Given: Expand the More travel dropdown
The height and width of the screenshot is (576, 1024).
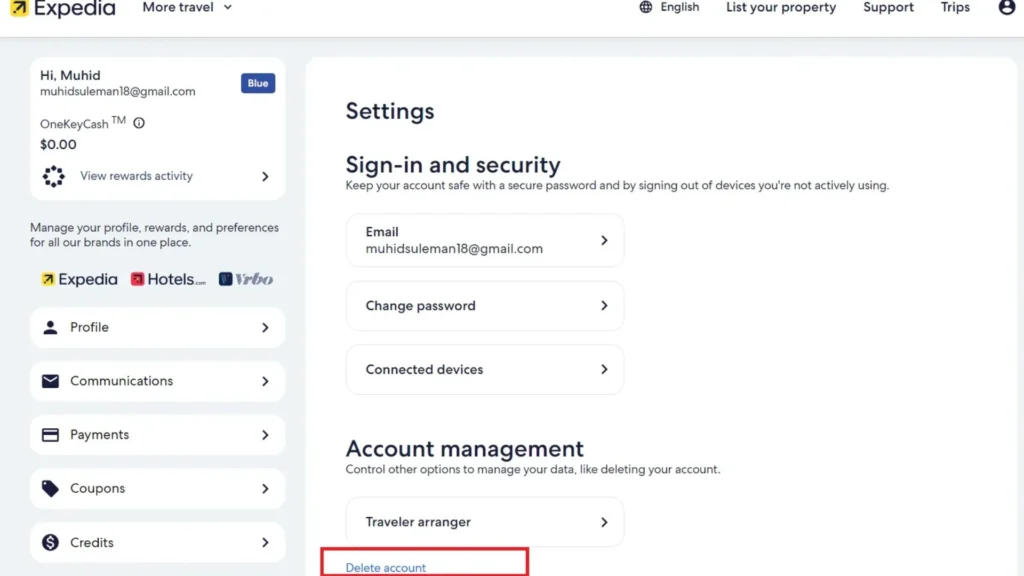Looking at the screenshot, I should [x=186, y=7].
